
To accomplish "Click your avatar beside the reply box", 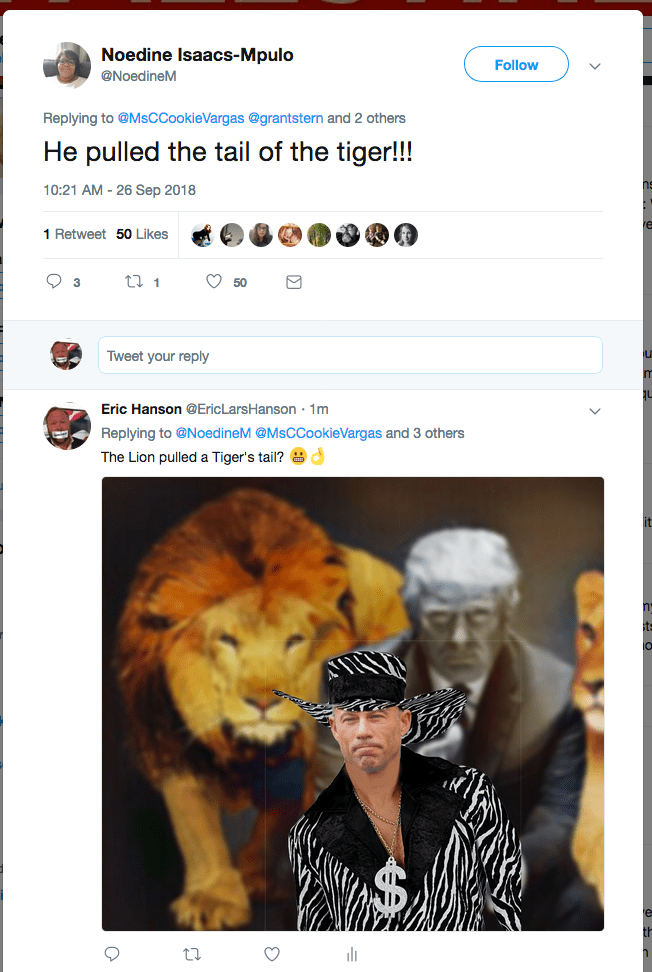I will click(x=66, y=355).
